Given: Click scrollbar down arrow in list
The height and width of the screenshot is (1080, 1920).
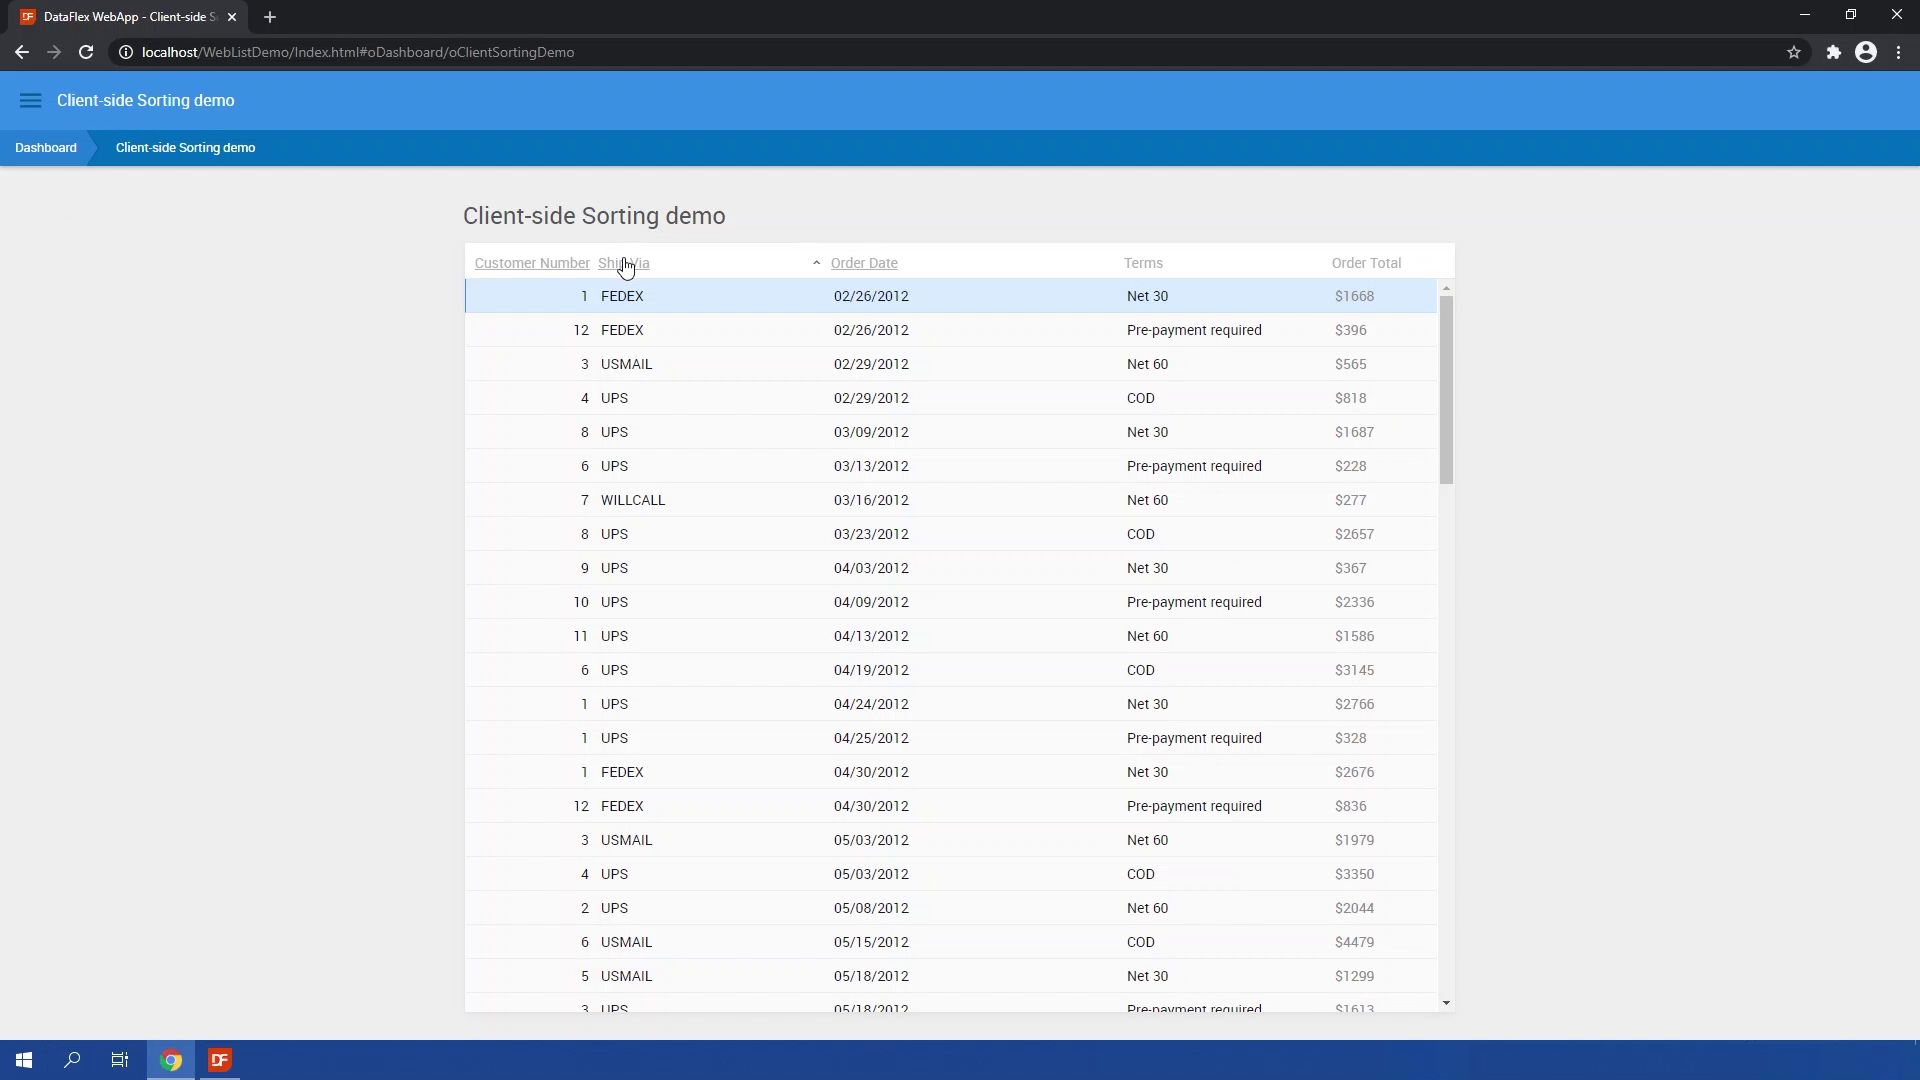Looking at the screenshot, I should click(x=1446, y=1003).
